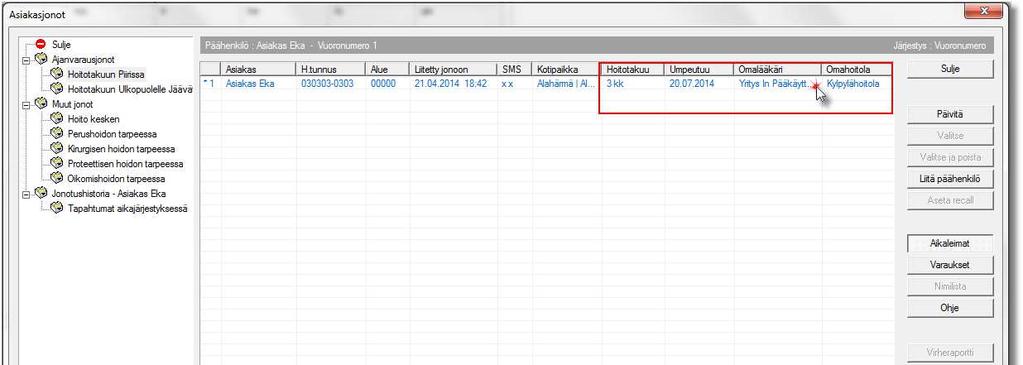Select Sulje in the tree
Image resolution: width=1023 pixels, height=365 pixels.
61,45
